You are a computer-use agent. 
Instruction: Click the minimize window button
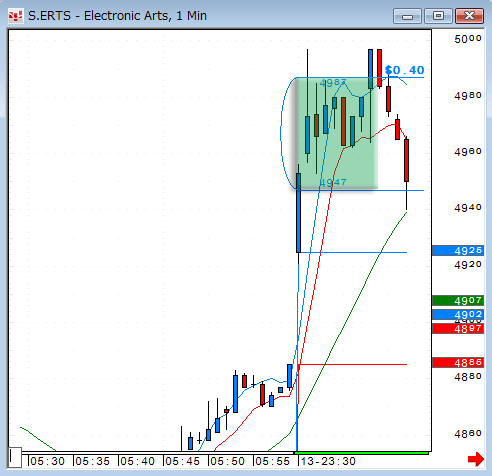(x=407, y=16)
